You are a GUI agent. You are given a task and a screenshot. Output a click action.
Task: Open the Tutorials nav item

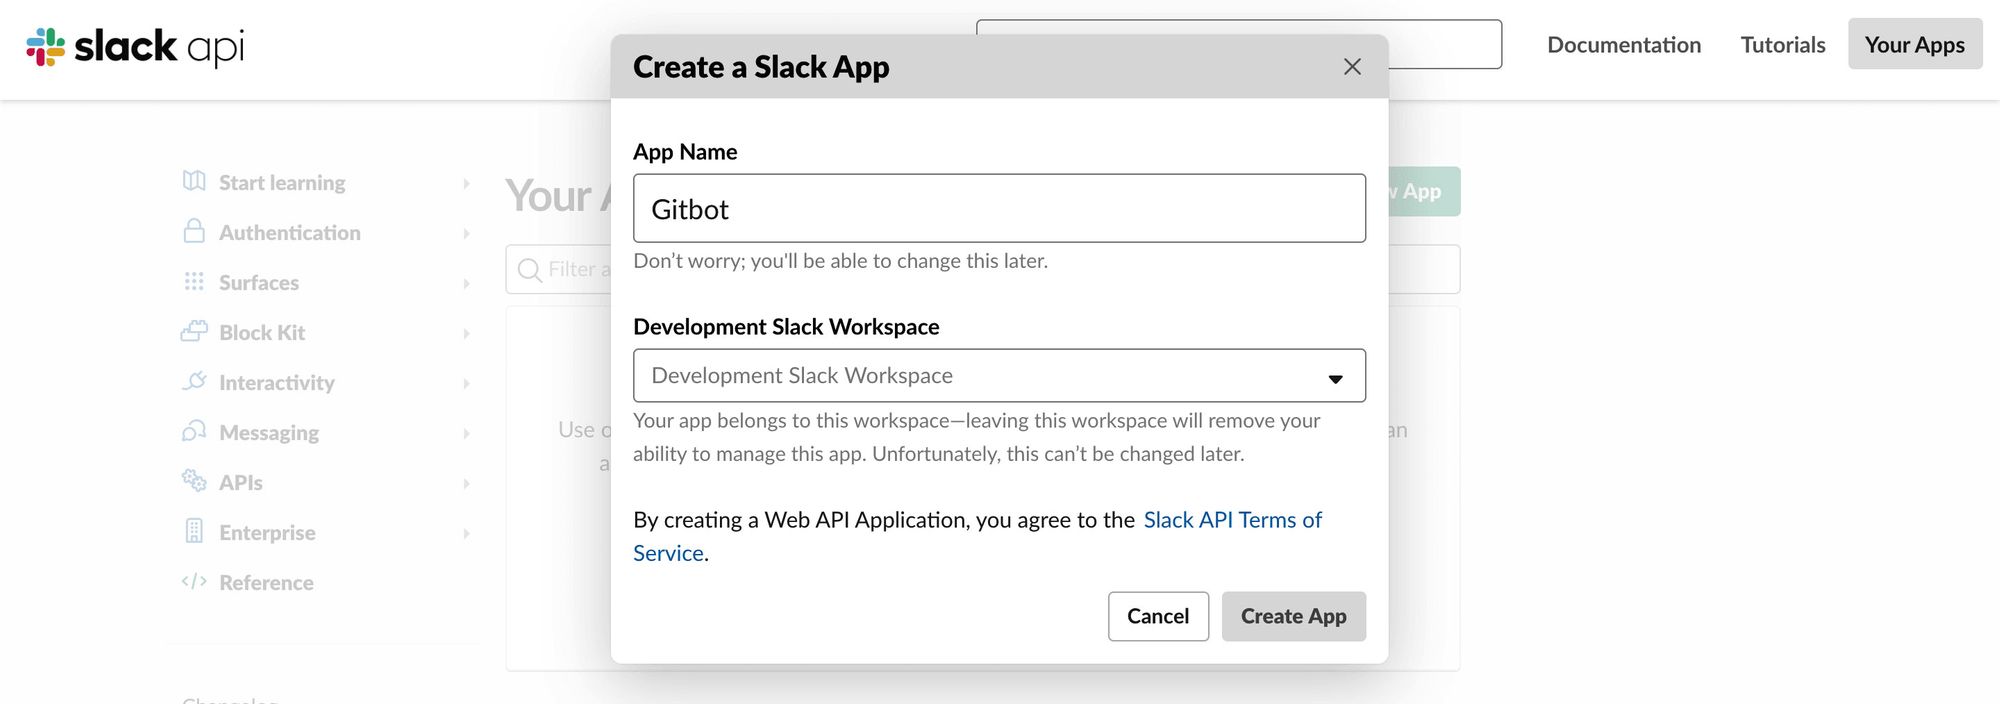[x=1783, y=45]
